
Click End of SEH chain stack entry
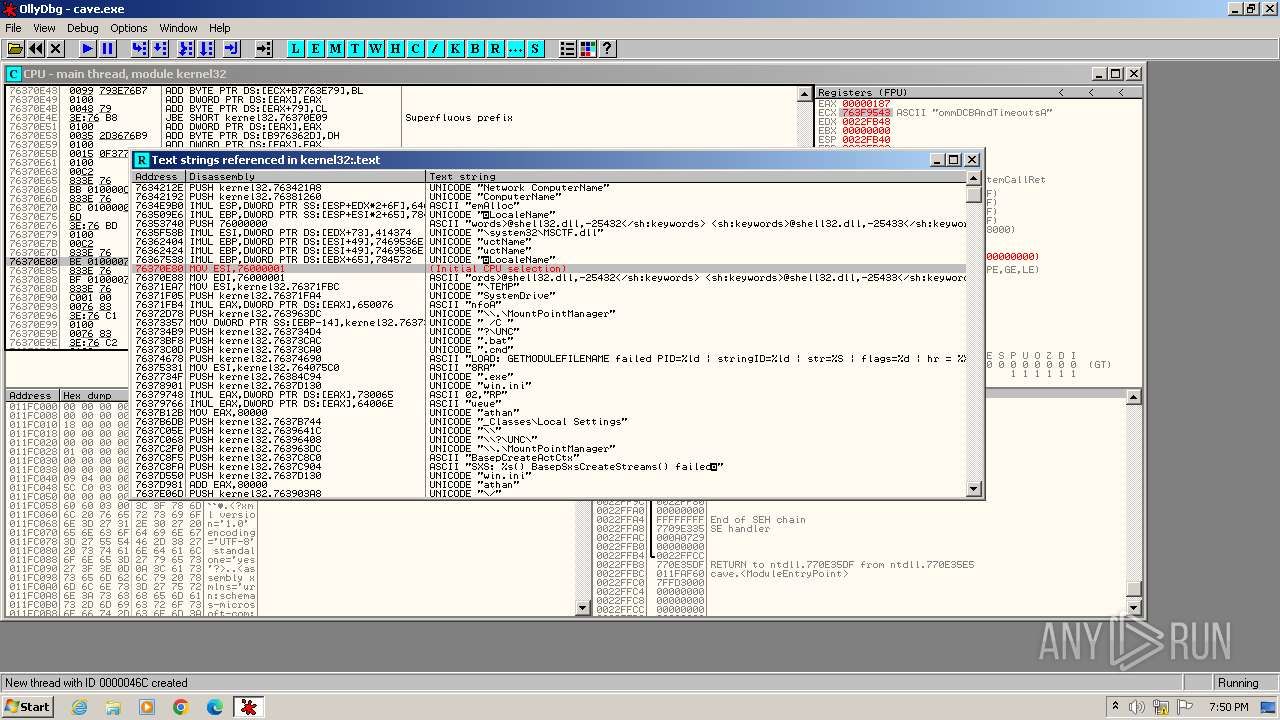757,520
